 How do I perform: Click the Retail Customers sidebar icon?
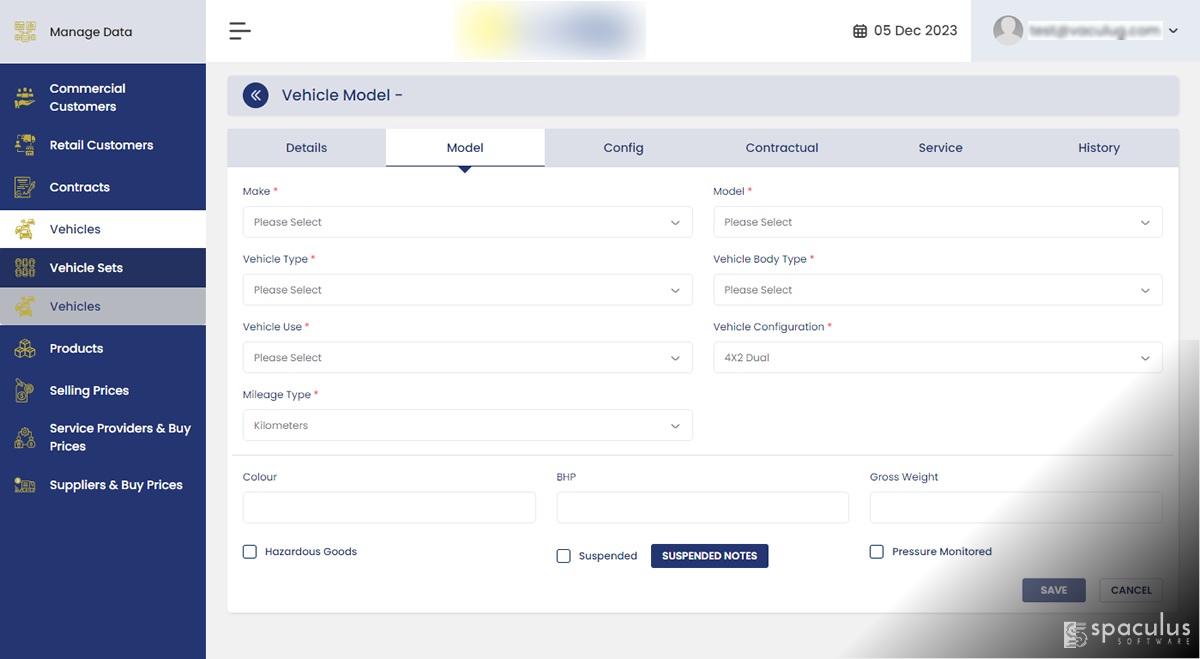tap(25, 145)
